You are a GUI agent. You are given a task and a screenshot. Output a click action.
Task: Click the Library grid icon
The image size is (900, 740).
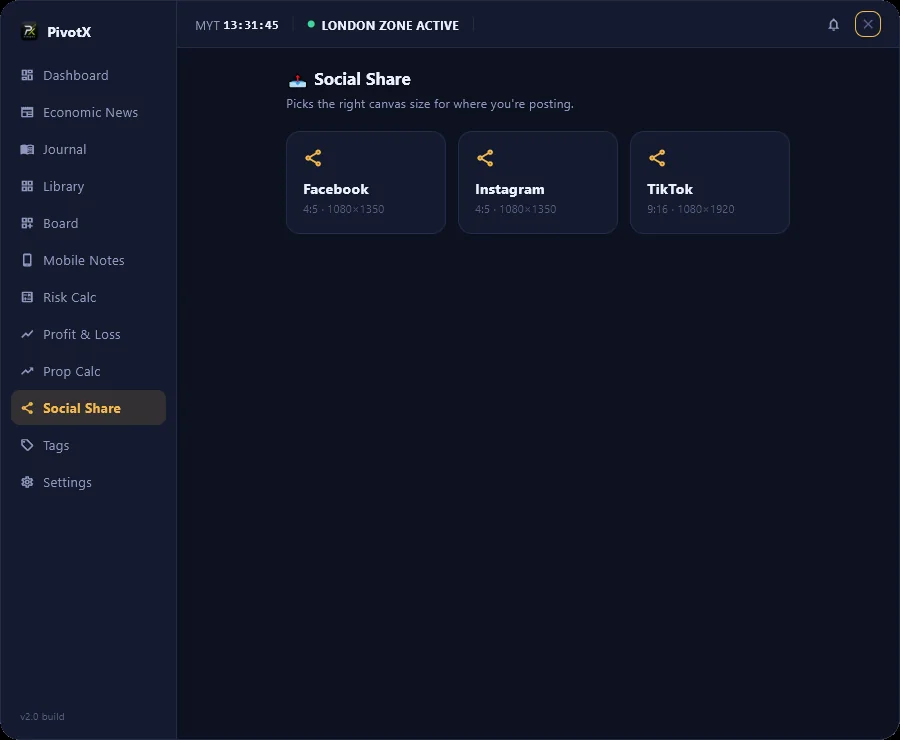27,186
